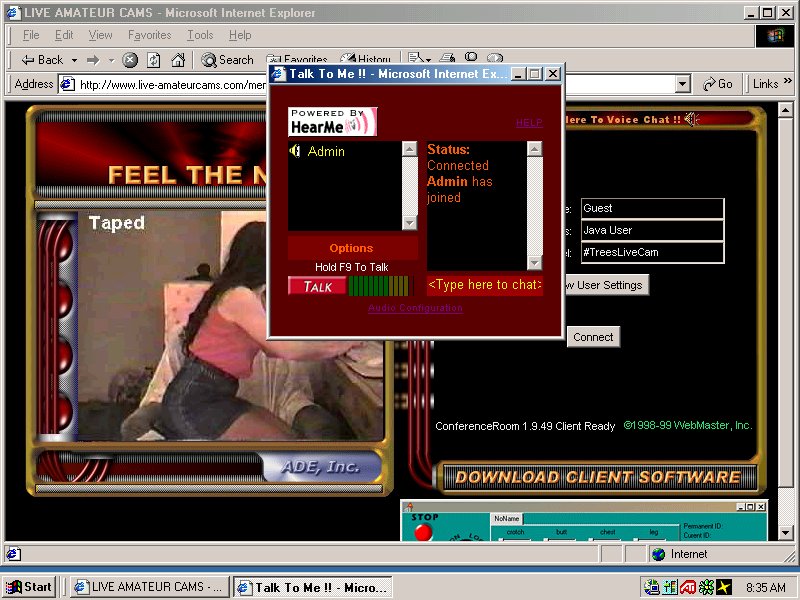800x600 pixels.
Task: Open Options in the voice chat popup
Action: (351, 248)
